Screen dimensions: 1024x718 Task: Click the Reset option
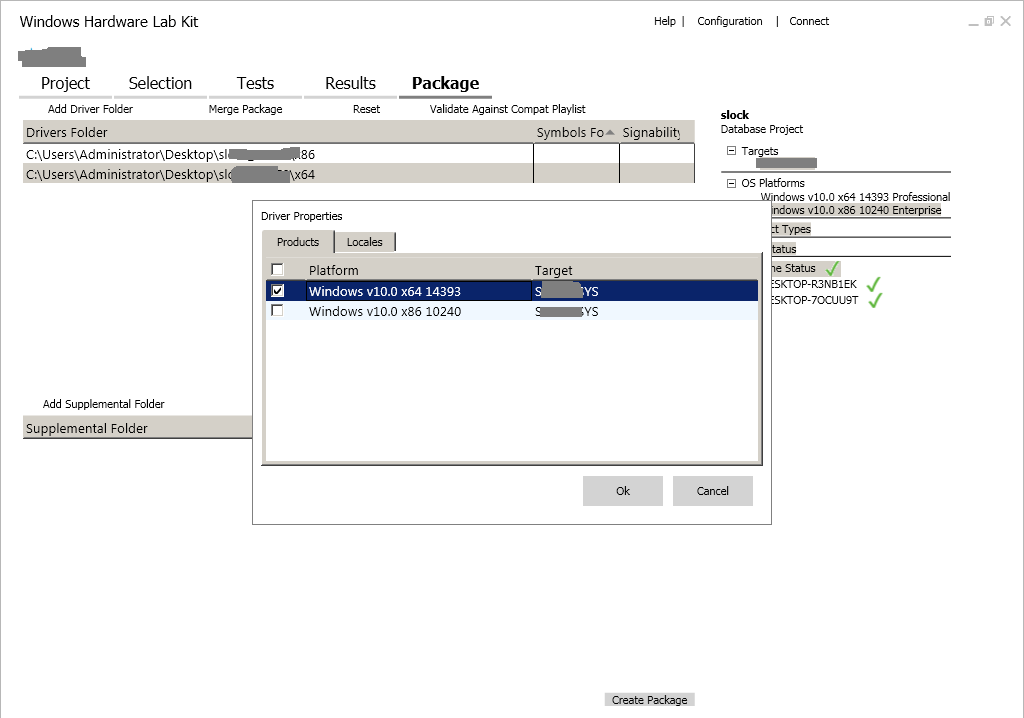[366, 109]
